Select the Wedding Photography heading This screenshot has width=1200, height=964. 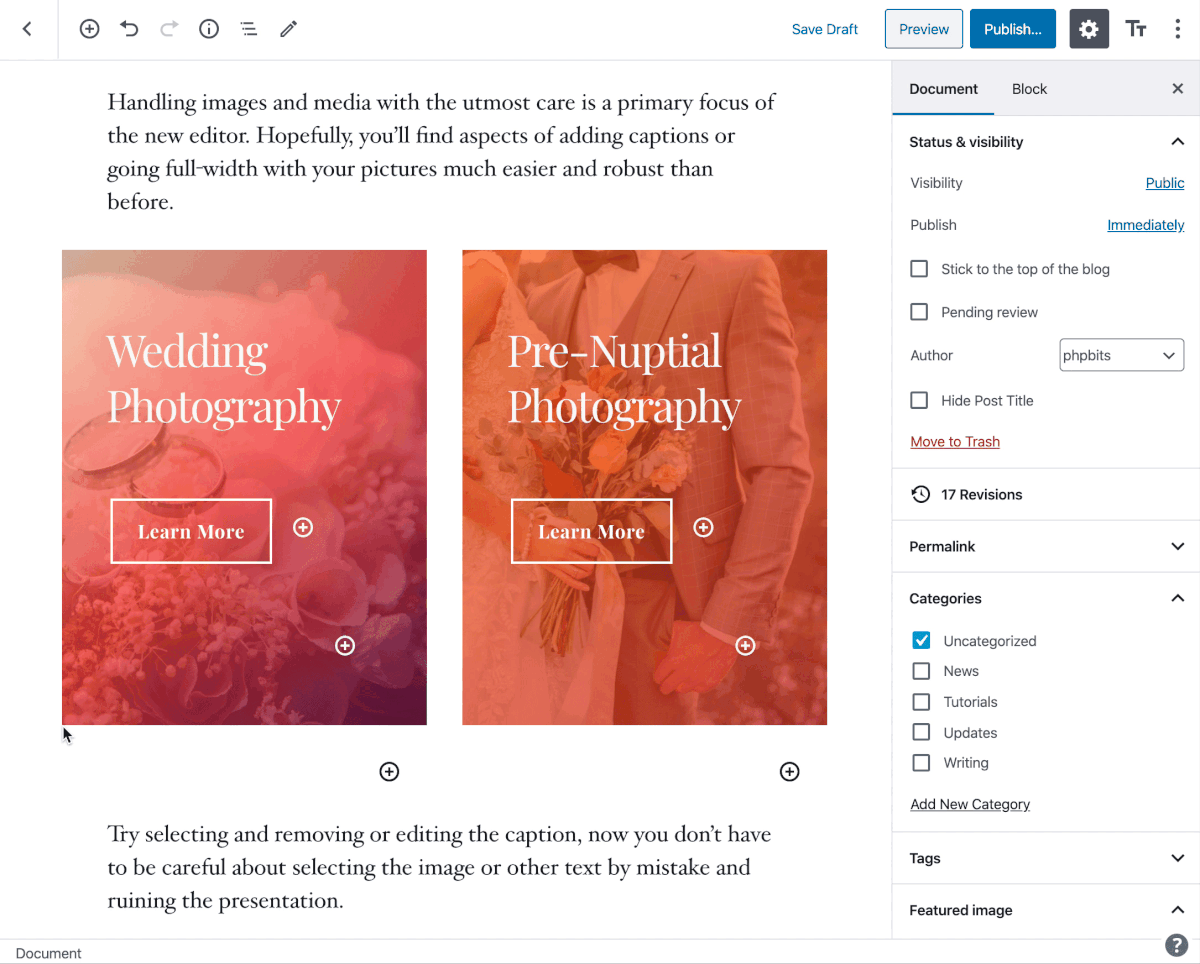224,379
